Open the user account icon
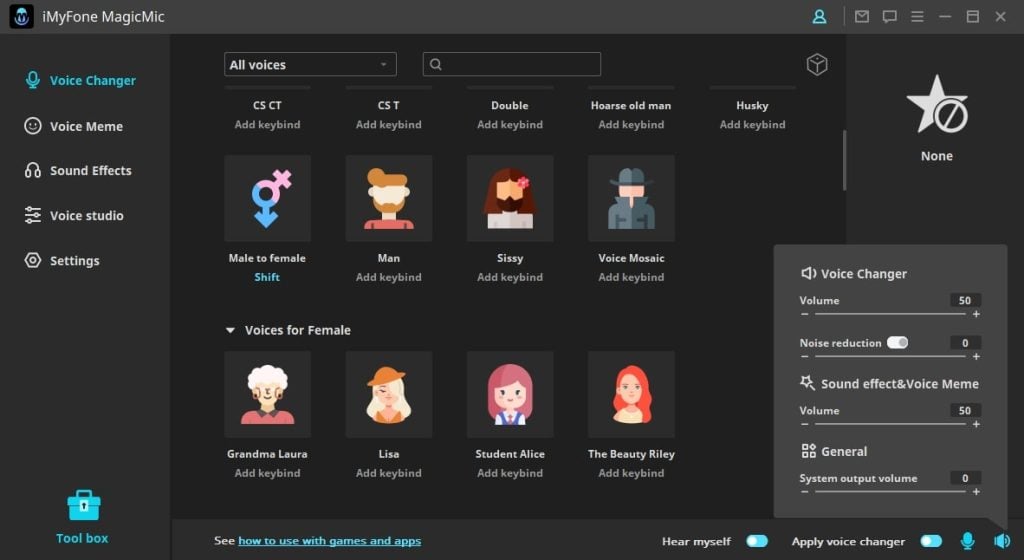This screenshot has height=560, width=1024. click(819, 16)
